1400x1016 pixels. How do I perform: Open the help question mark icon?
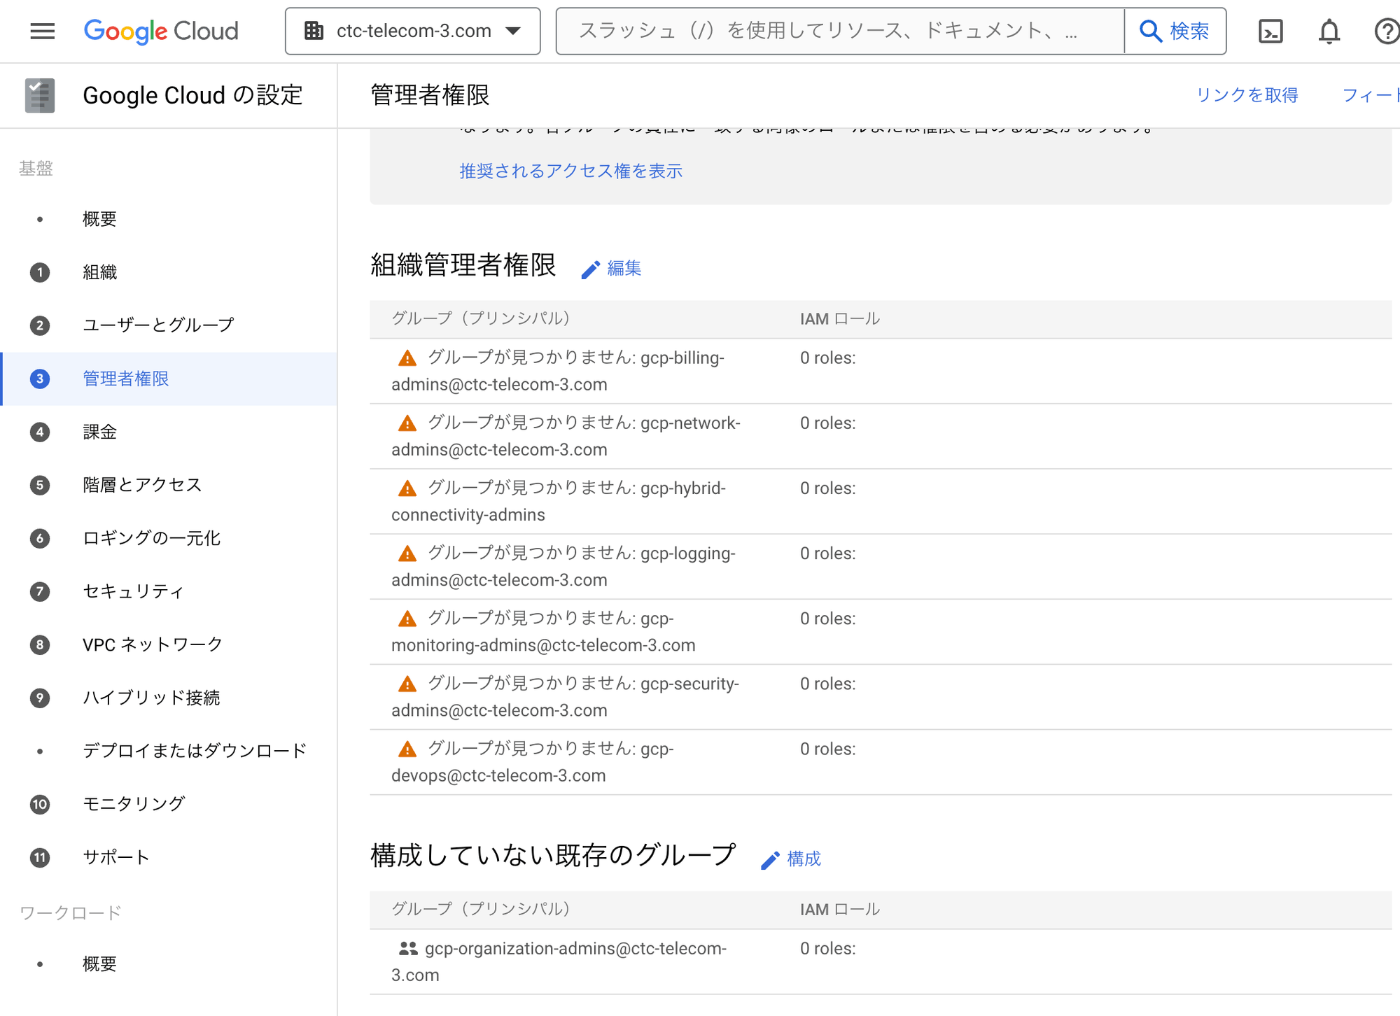tap(1386, 32)
